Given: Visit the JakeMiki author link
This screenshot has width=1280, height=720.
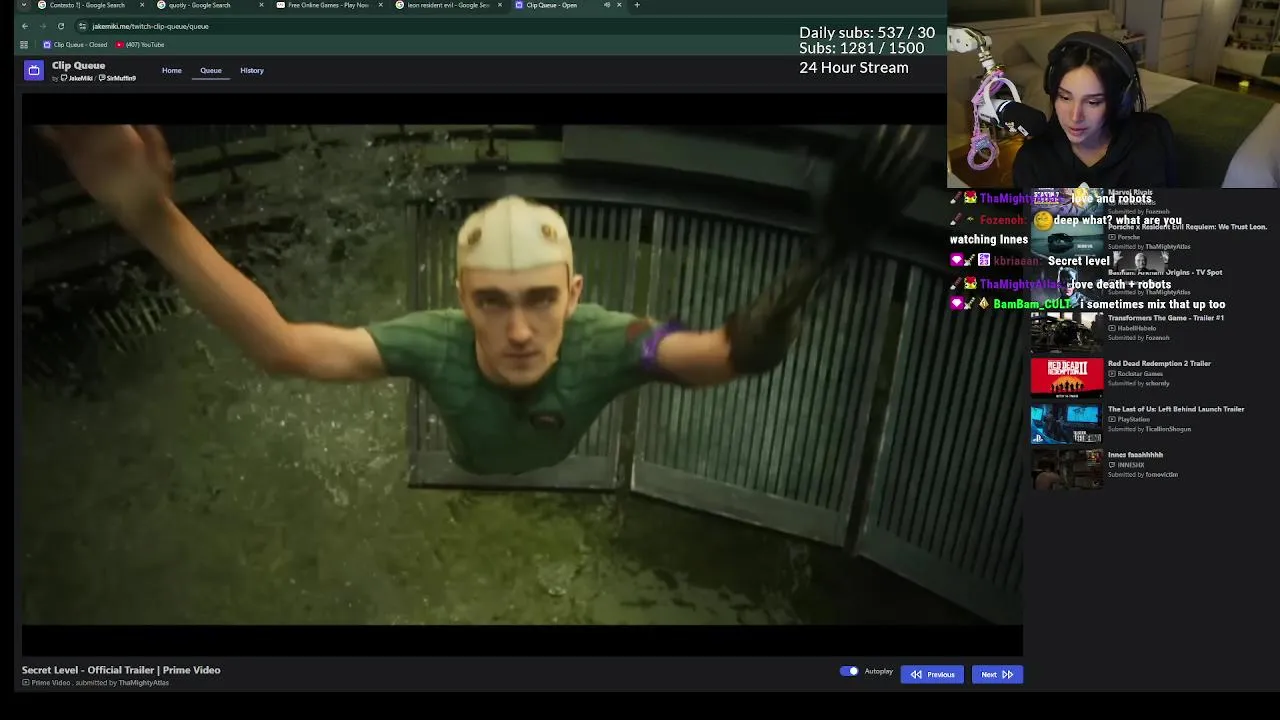Looking at the screenshot, I should coord(77,78).
